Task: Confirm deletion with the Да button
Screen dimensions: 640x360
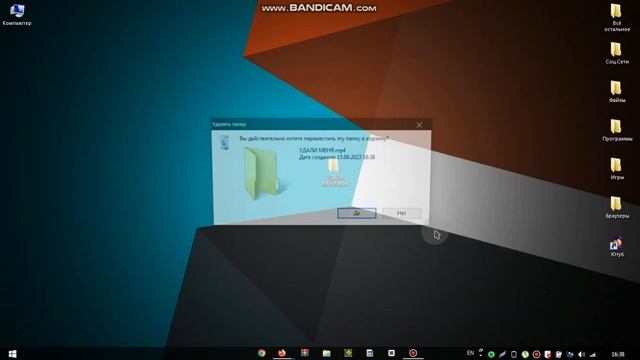Action: coord(356,213)
